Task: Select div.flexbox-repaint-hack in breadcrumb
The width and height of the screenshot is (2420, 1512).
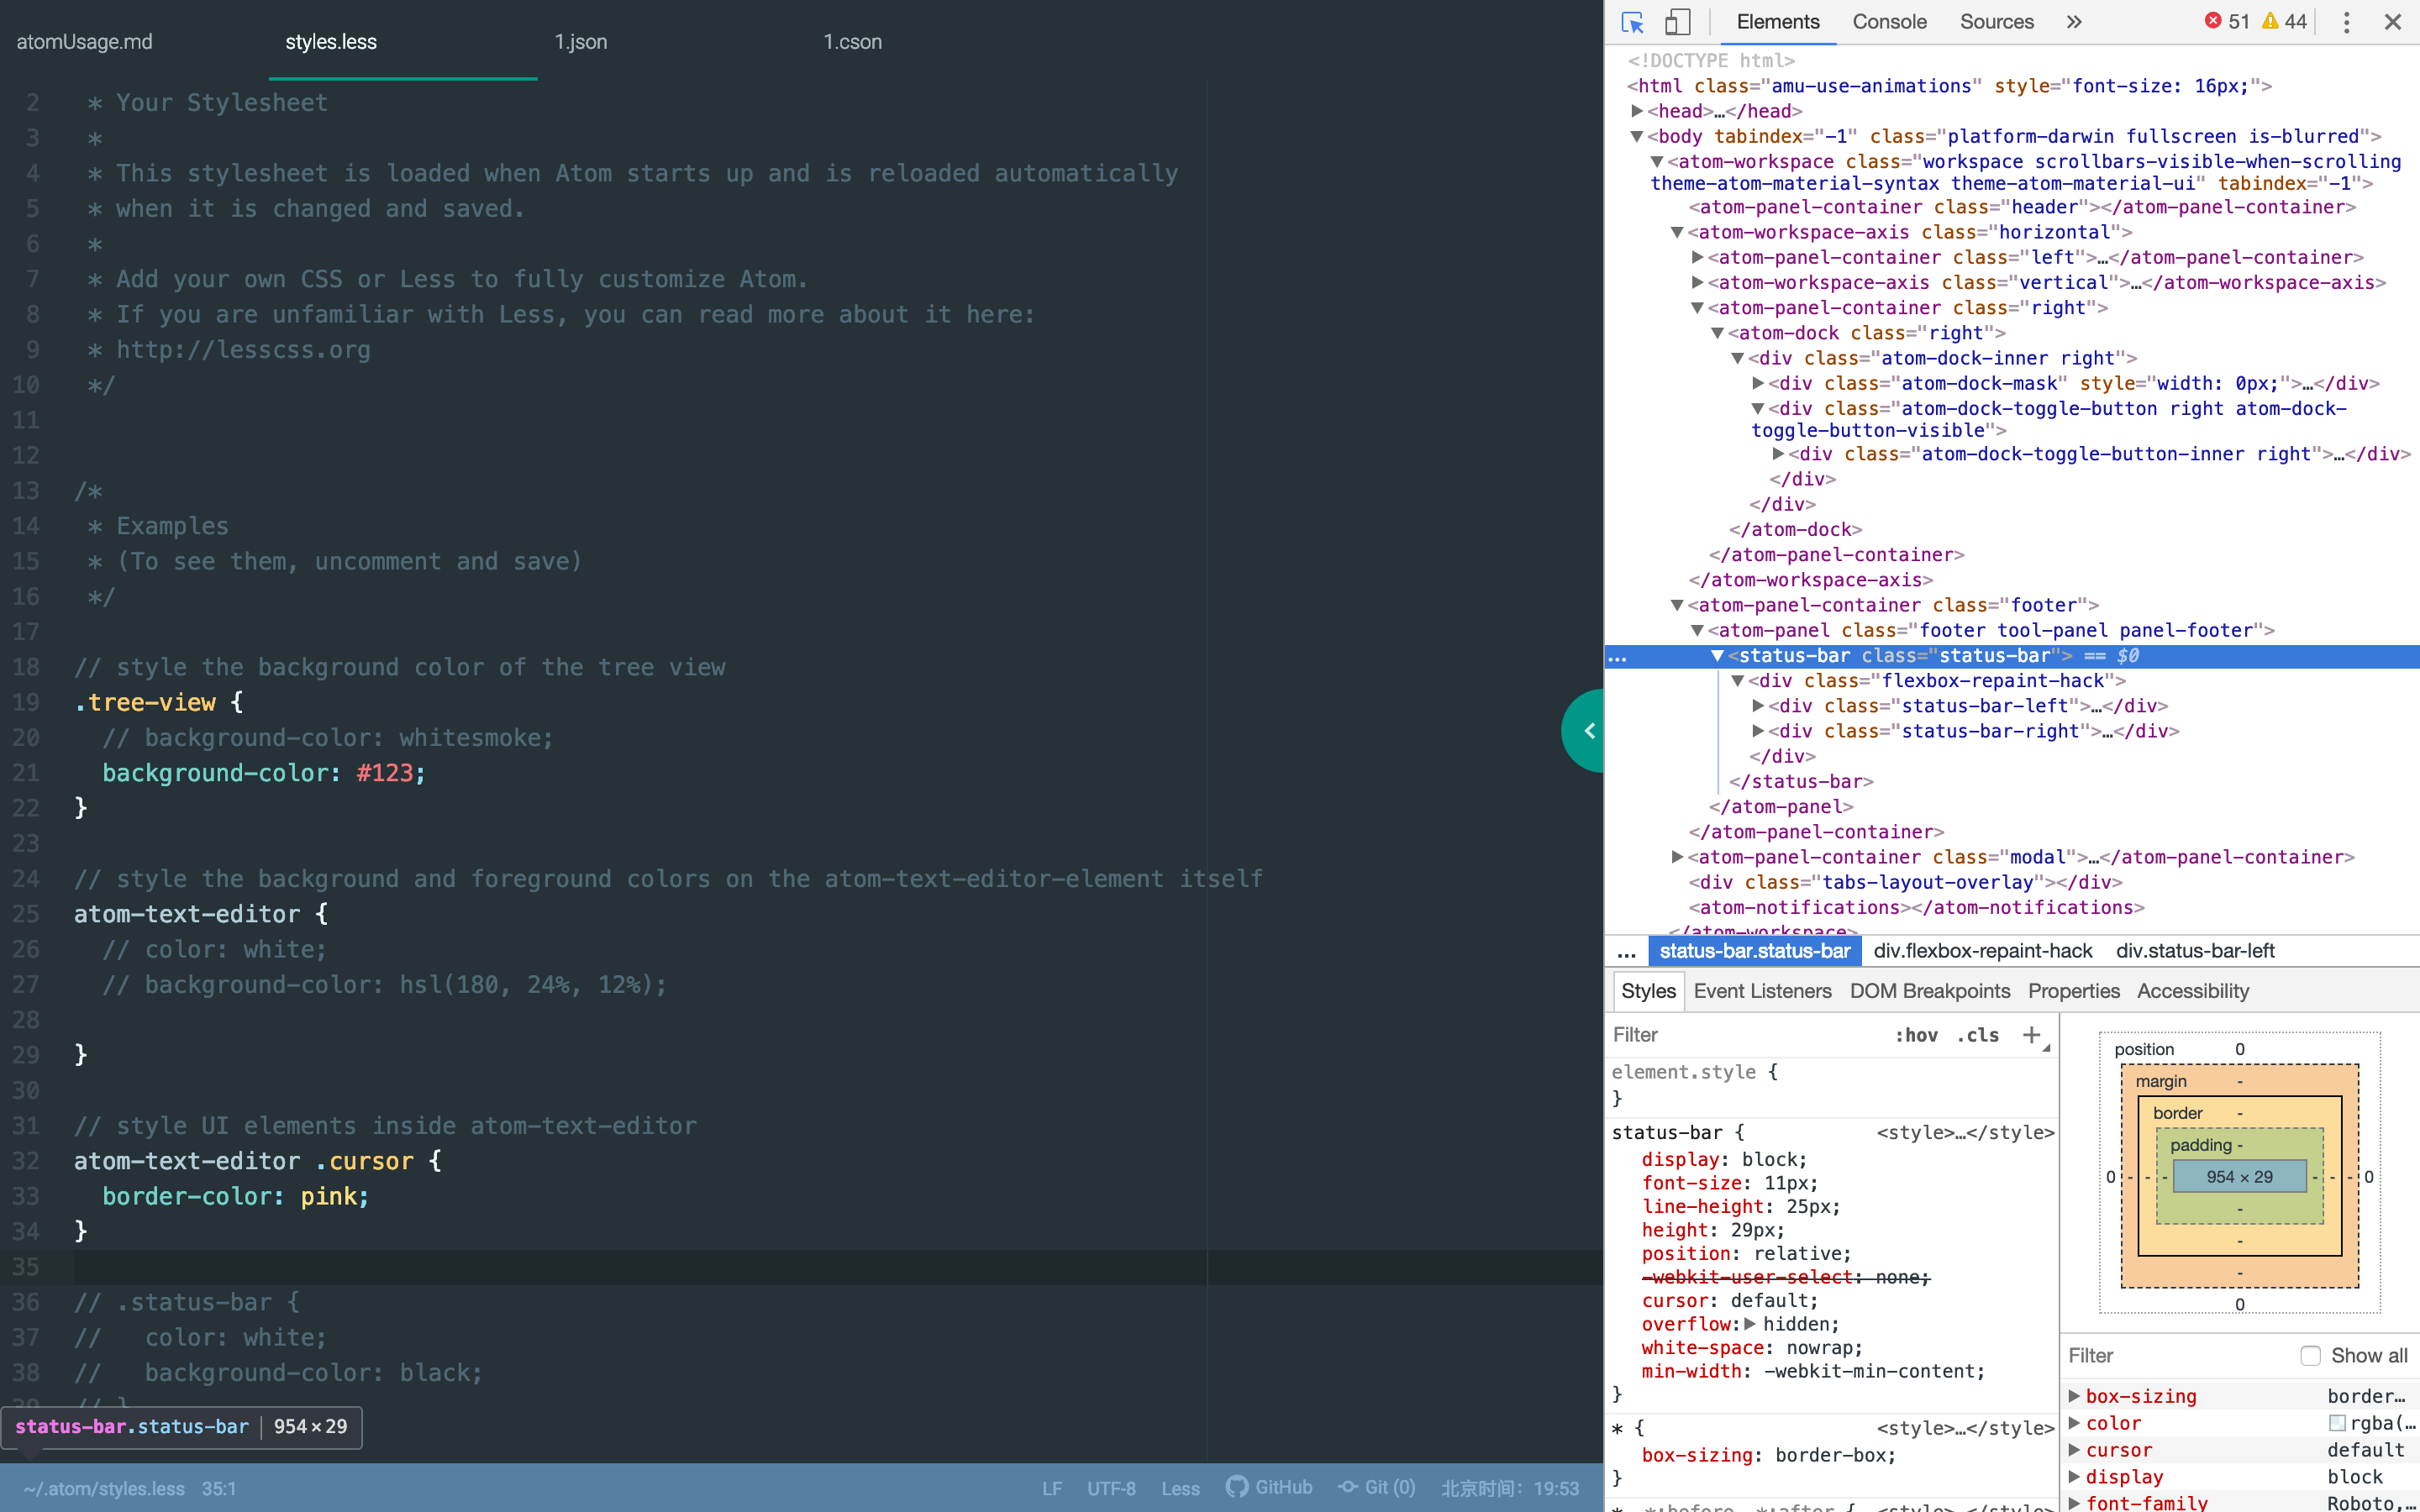Action: (1982, 951)
